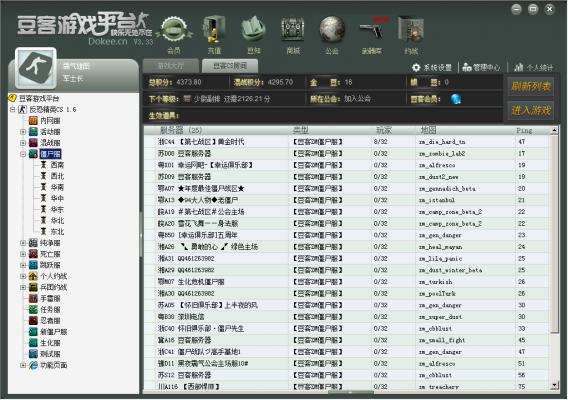Image resolution: width=568 pixels, height=400 pixels.
Task: Select the 华中 region under 僵尸服
Action: tap(57, 198)
